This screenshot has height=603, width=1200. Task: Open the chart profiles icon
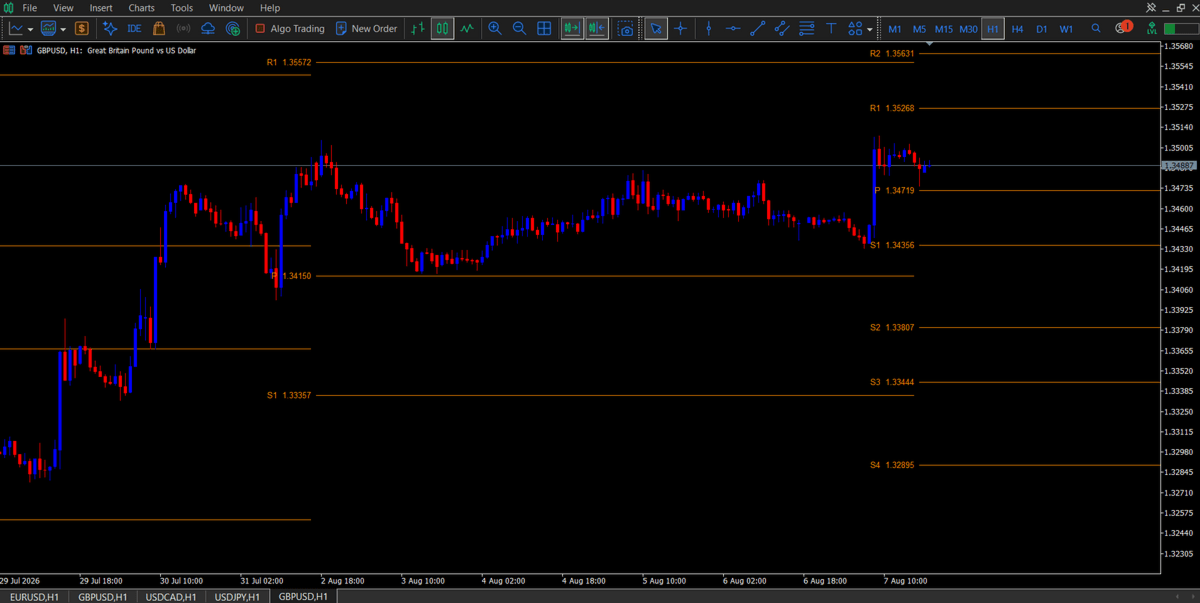click(x=48, y=29)
